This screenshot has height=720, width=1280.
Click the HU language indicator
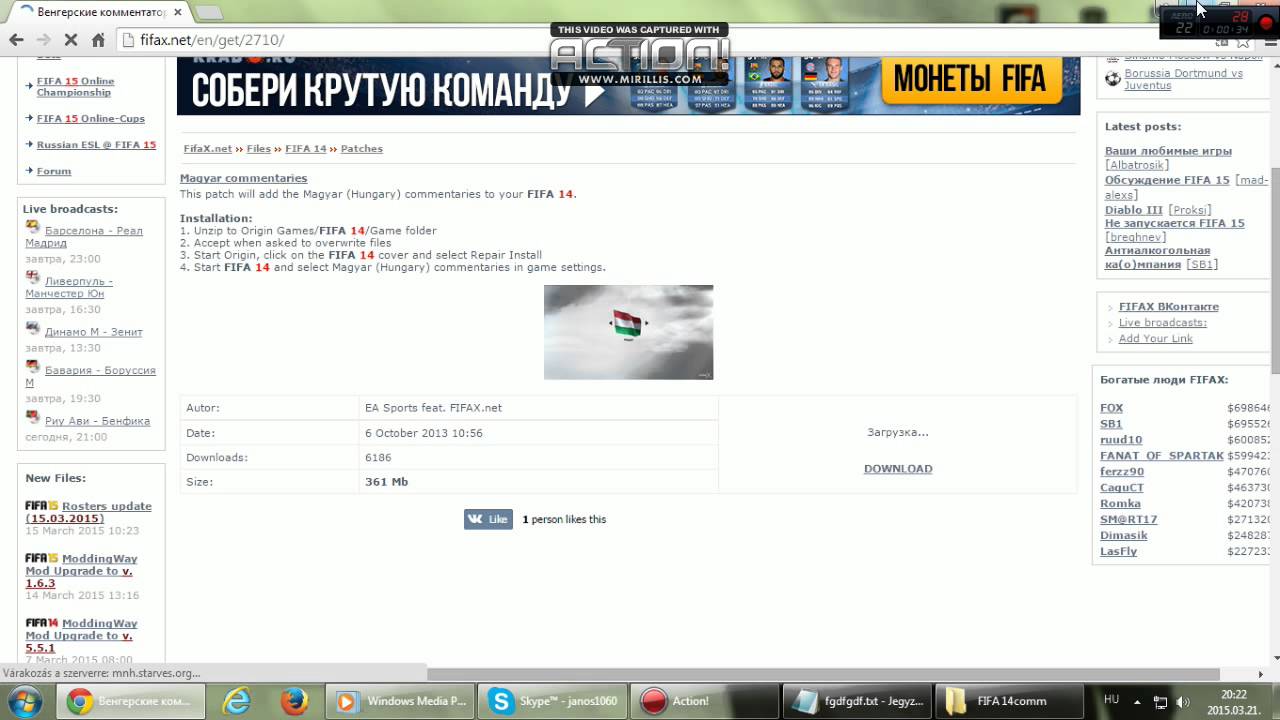(x=1111, y=699)
